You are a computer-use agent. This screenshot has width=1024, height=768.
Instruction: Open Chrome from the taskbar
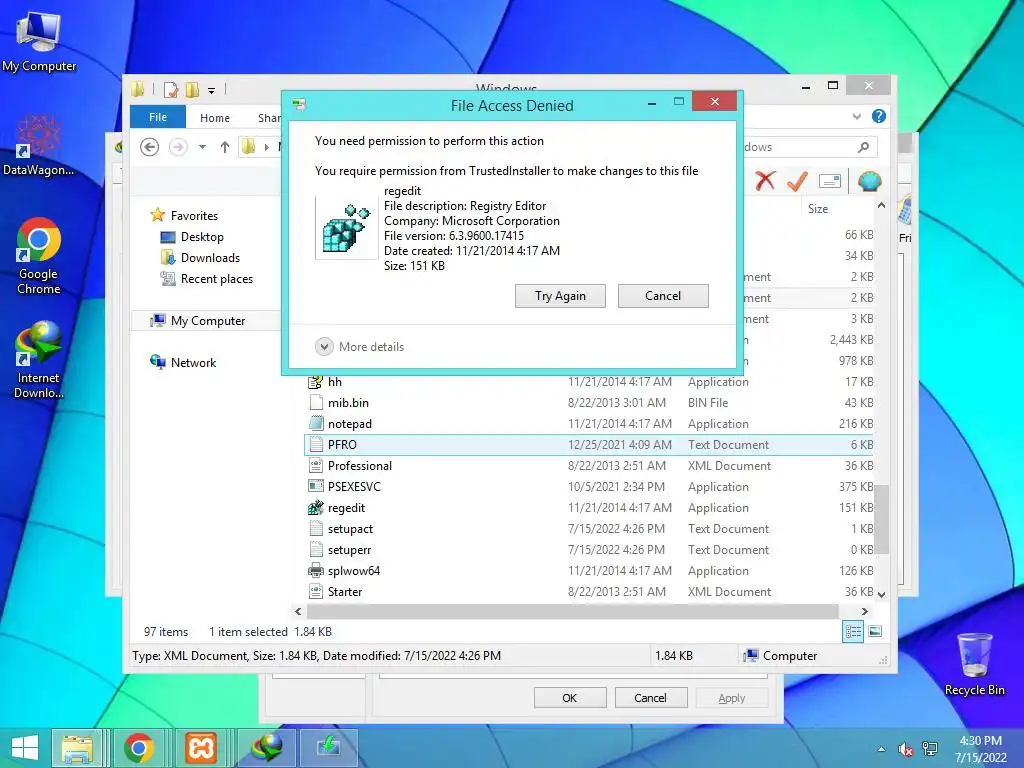tap(138, 748)
